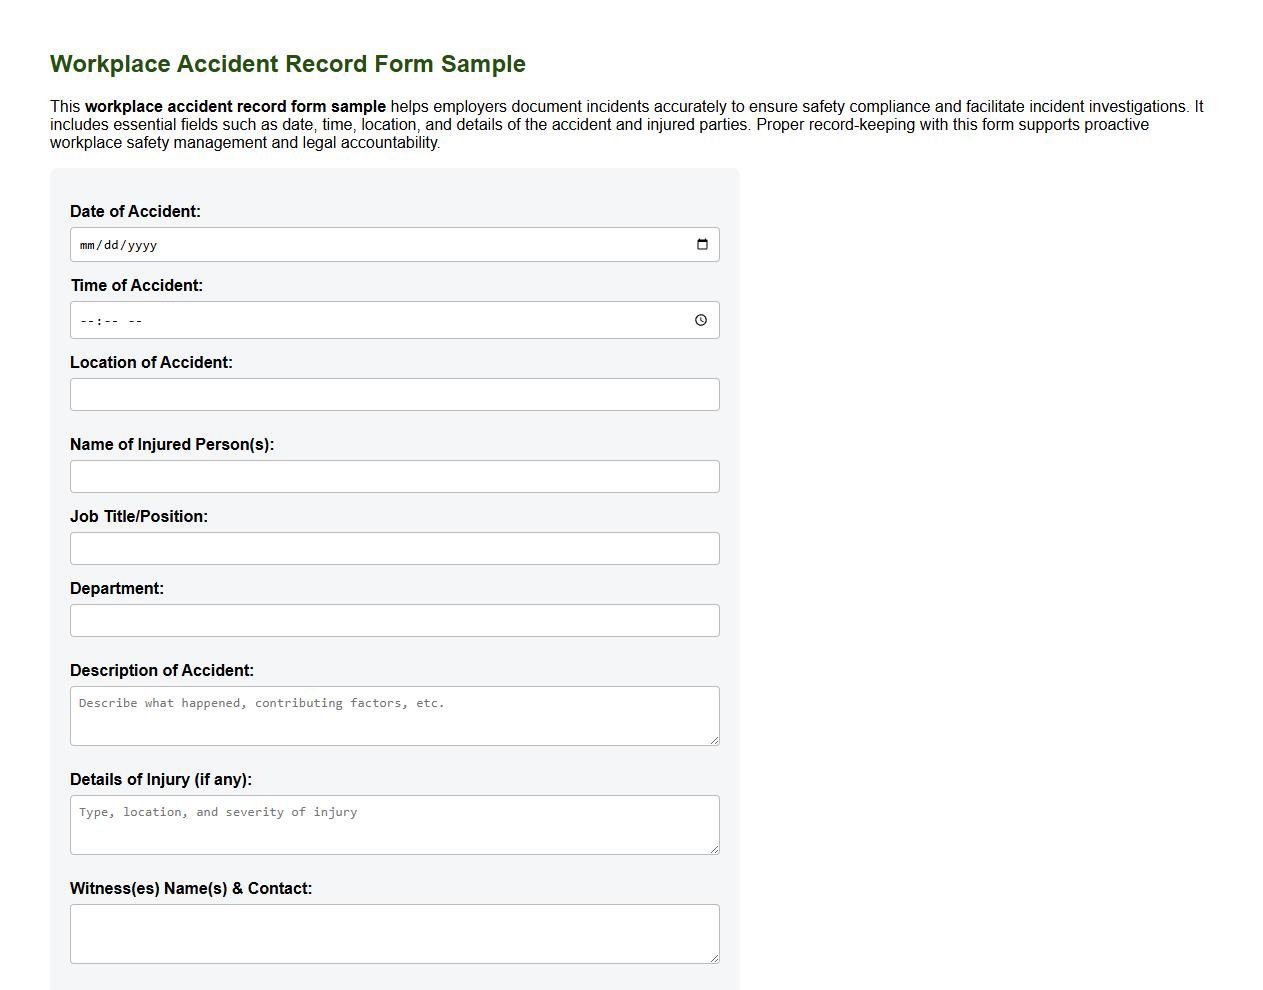Click the resize grip of the Description textarea

pos(716,742)
